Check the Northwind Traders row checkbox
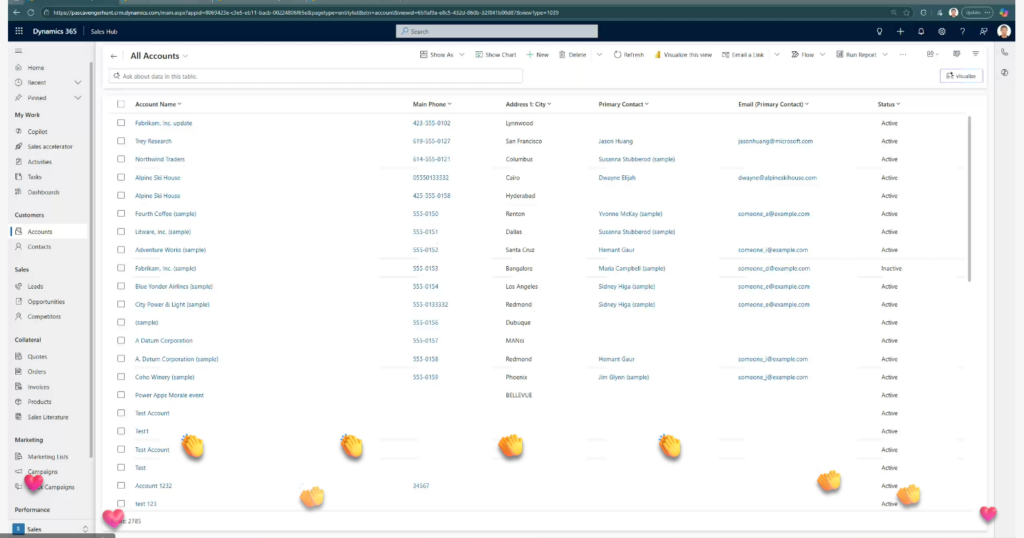This screenshot has height=538, width=1024. click(121, 159)
